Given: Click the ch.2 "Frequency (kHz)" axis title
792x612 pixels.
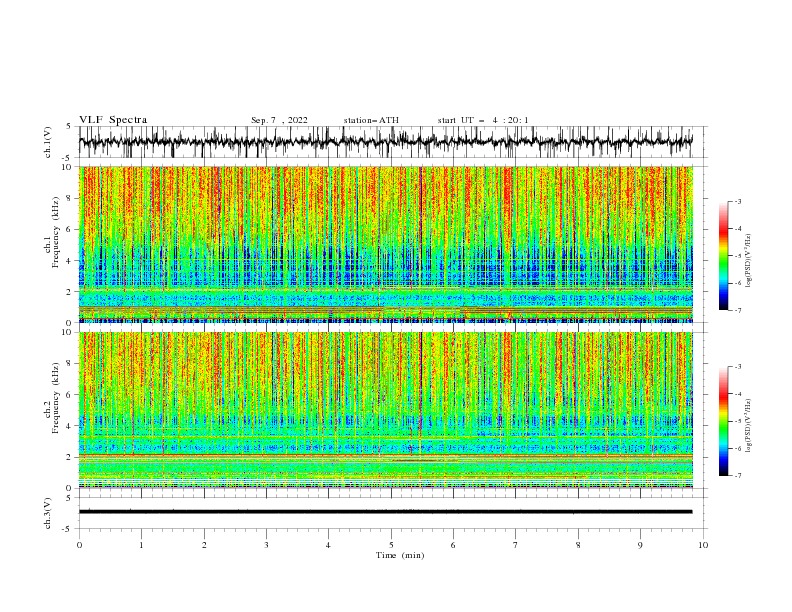Looking at the screenshot, I should (56, 398).
